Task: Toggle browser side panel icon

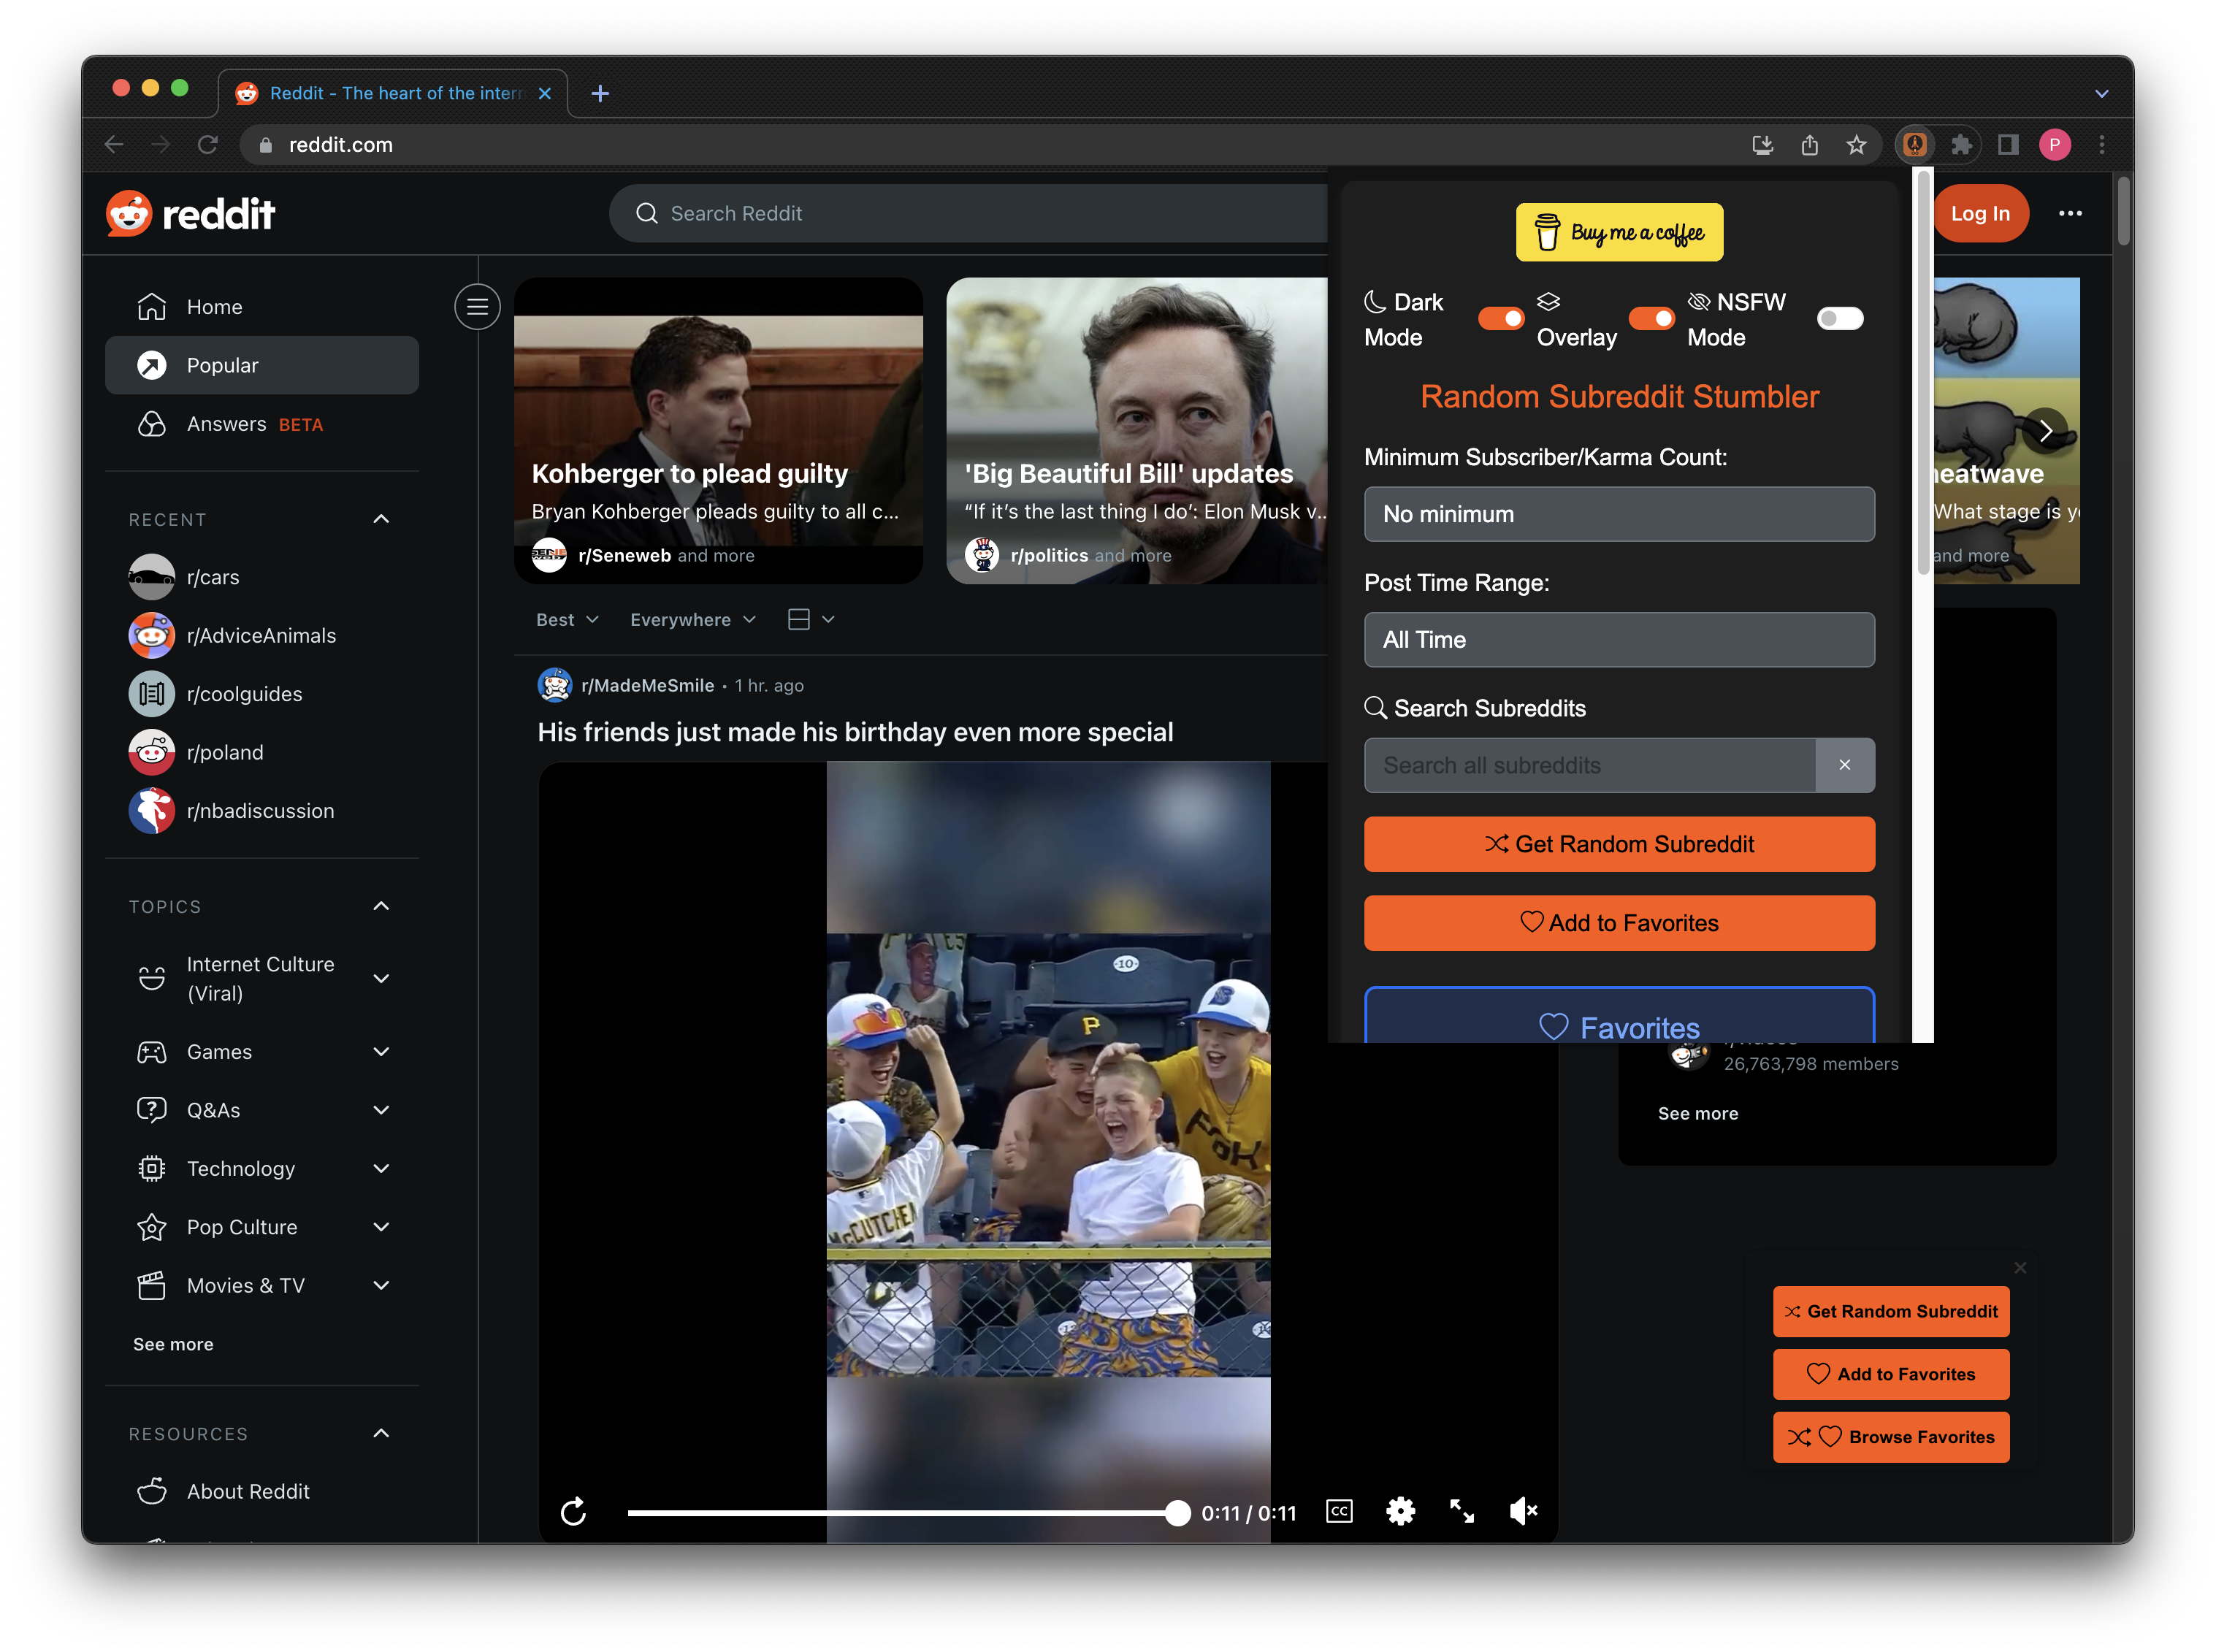Action: pos(2007,145)
